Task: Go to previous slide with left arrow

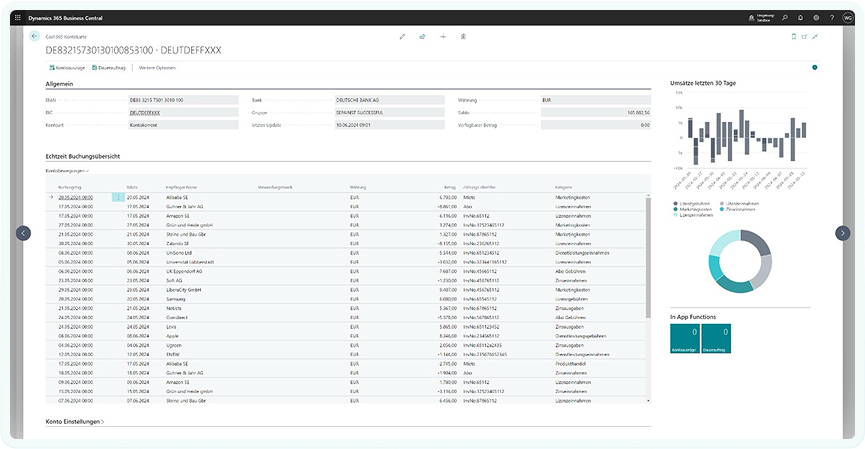Action: tap(23, 233)
